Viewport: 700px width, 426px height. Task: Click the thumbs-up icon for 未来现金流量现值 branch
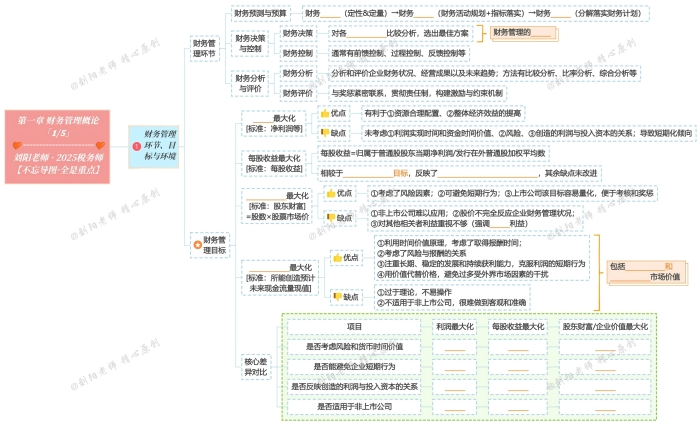[x=337, y=258]
